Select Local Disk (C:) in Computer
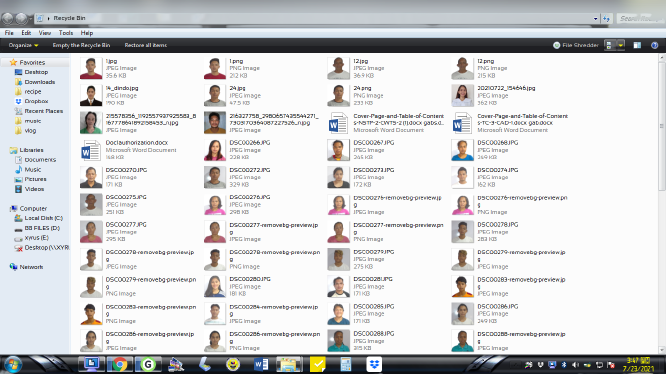 pos(43,218)
